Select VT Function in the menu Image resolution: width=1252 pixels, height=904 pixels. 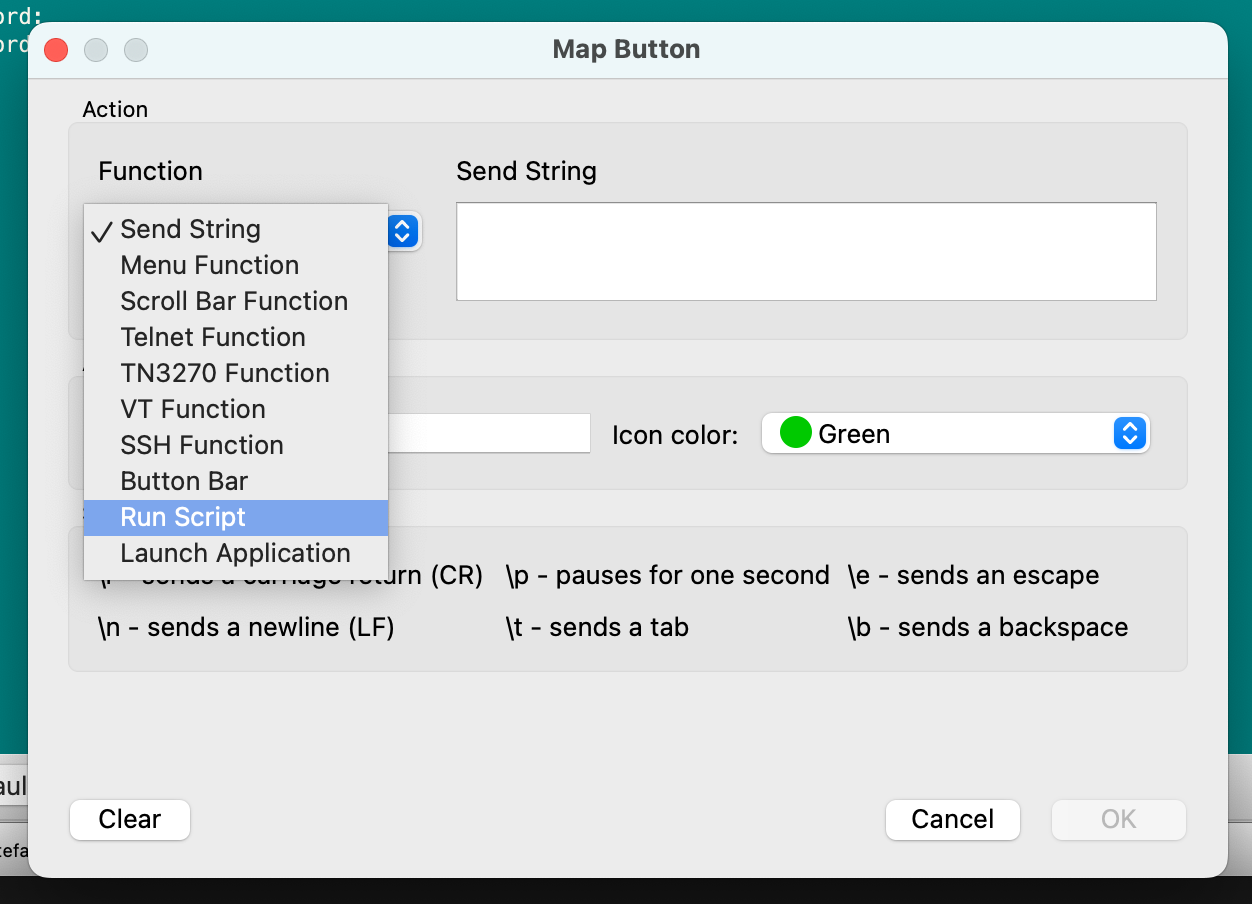[x=193, y=409]
